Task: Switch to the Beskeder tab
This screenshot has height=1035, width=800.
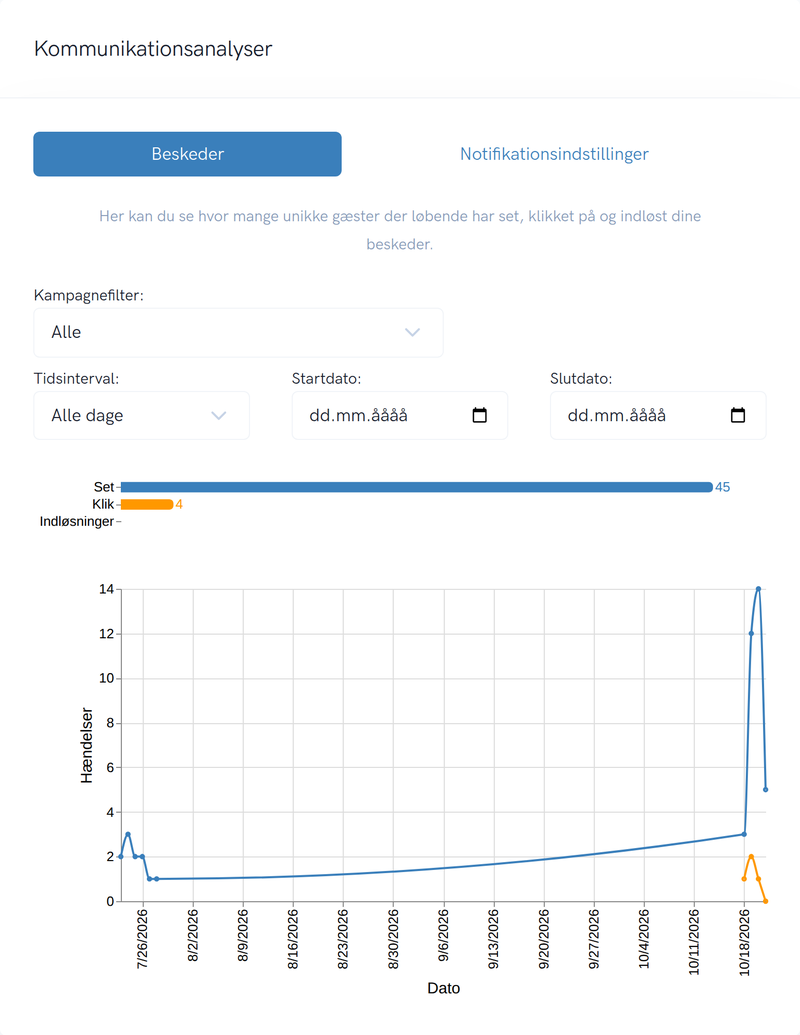Action: [x=187, y=154]
